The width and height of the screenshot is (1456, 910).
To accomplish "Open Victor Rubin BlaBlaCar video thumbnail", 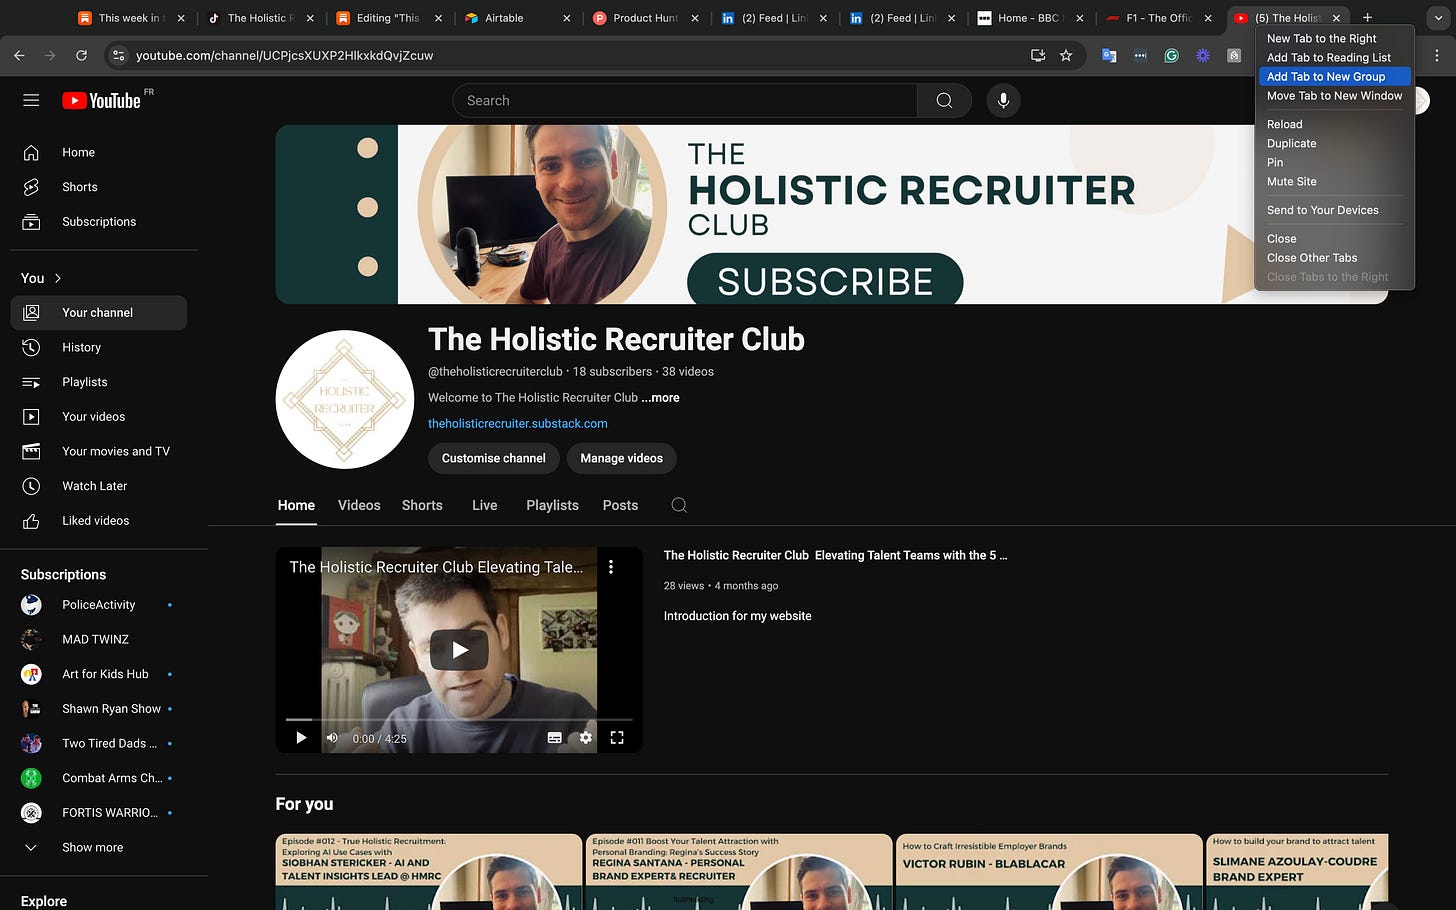I will (x=1050, y=872).
